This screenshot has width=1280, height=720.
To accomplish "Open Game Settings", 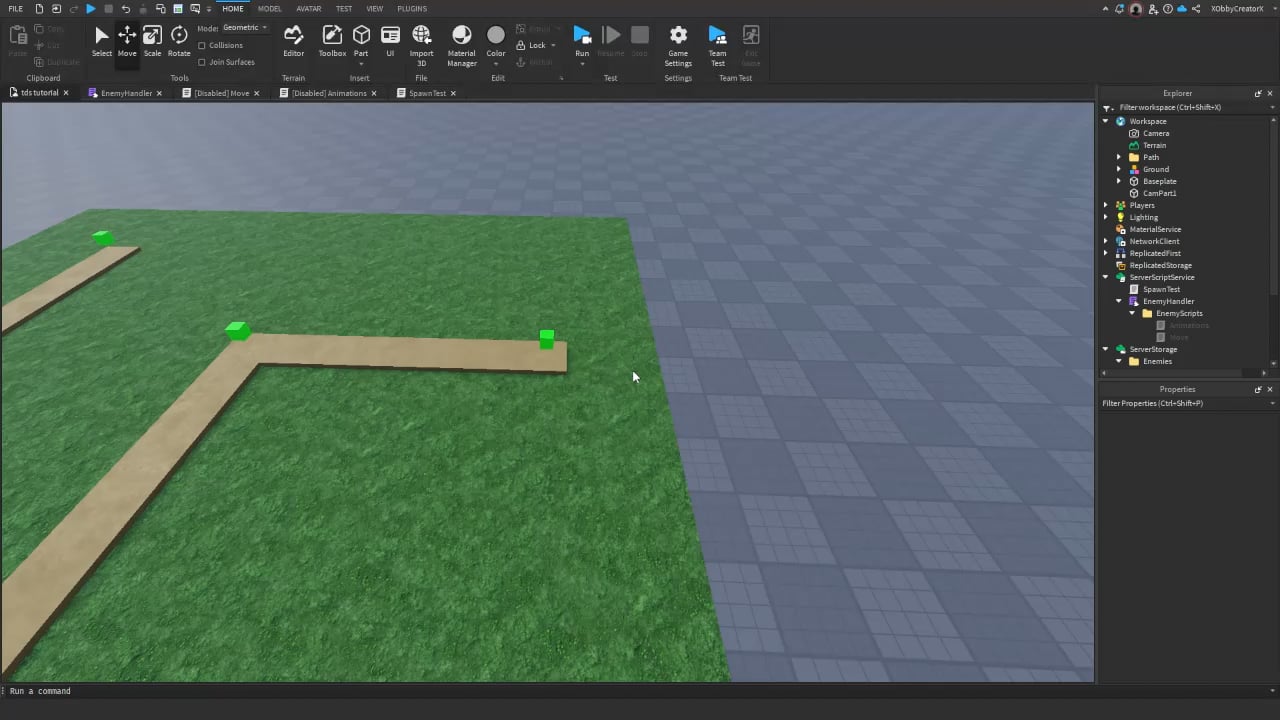I will [x=678, y=46].
